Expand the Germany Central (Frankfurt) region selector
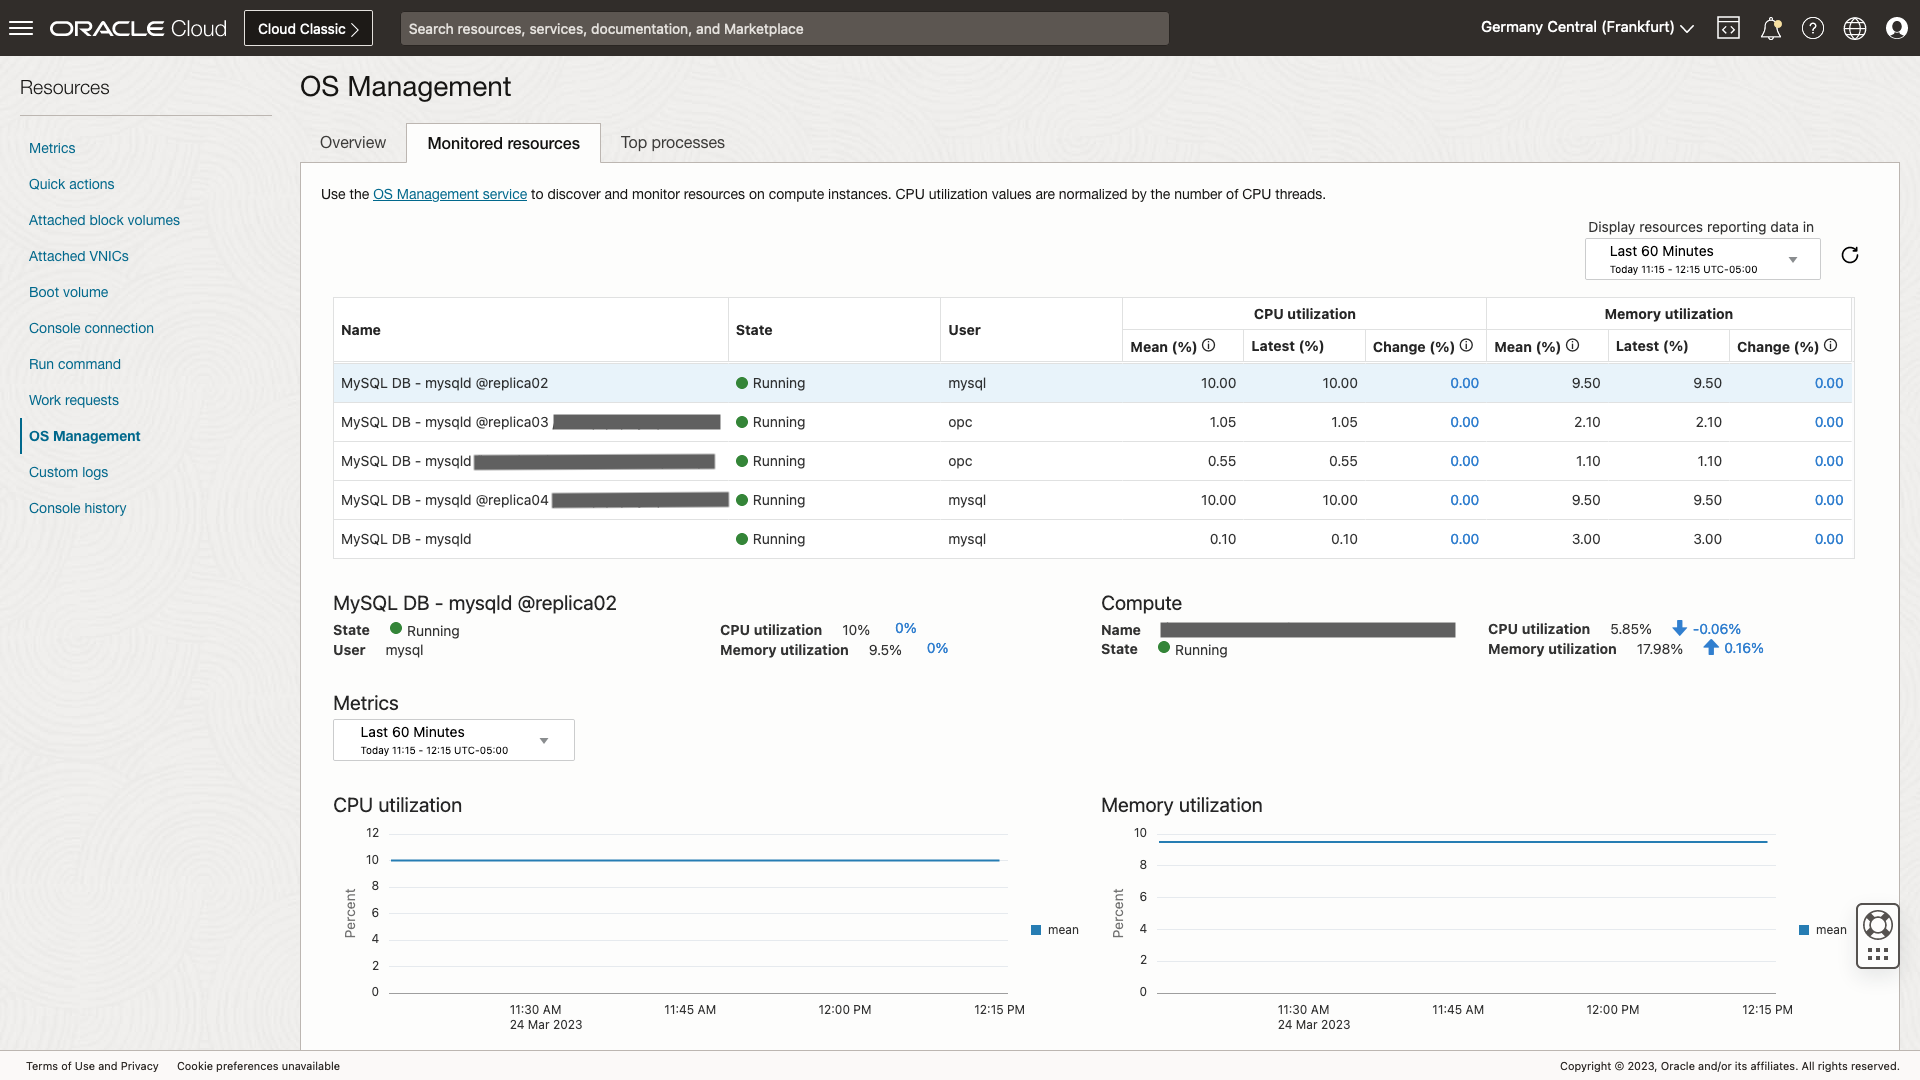 tap(1587, 28)
